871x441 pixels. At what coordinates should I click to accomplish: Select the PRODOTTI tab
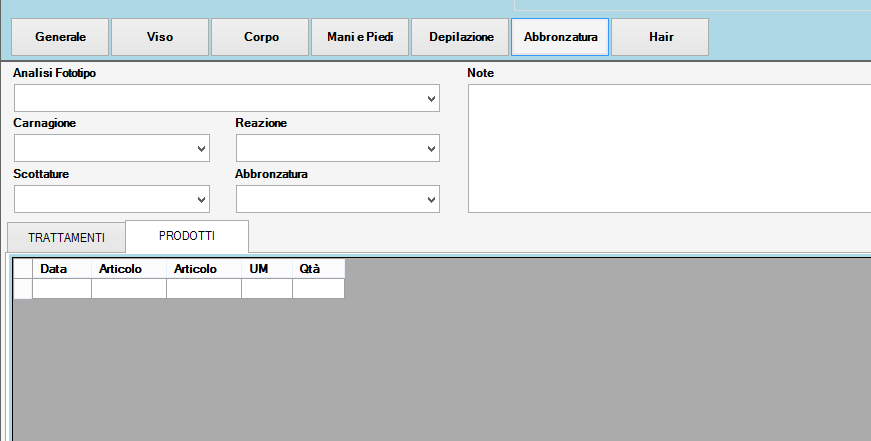187,236
